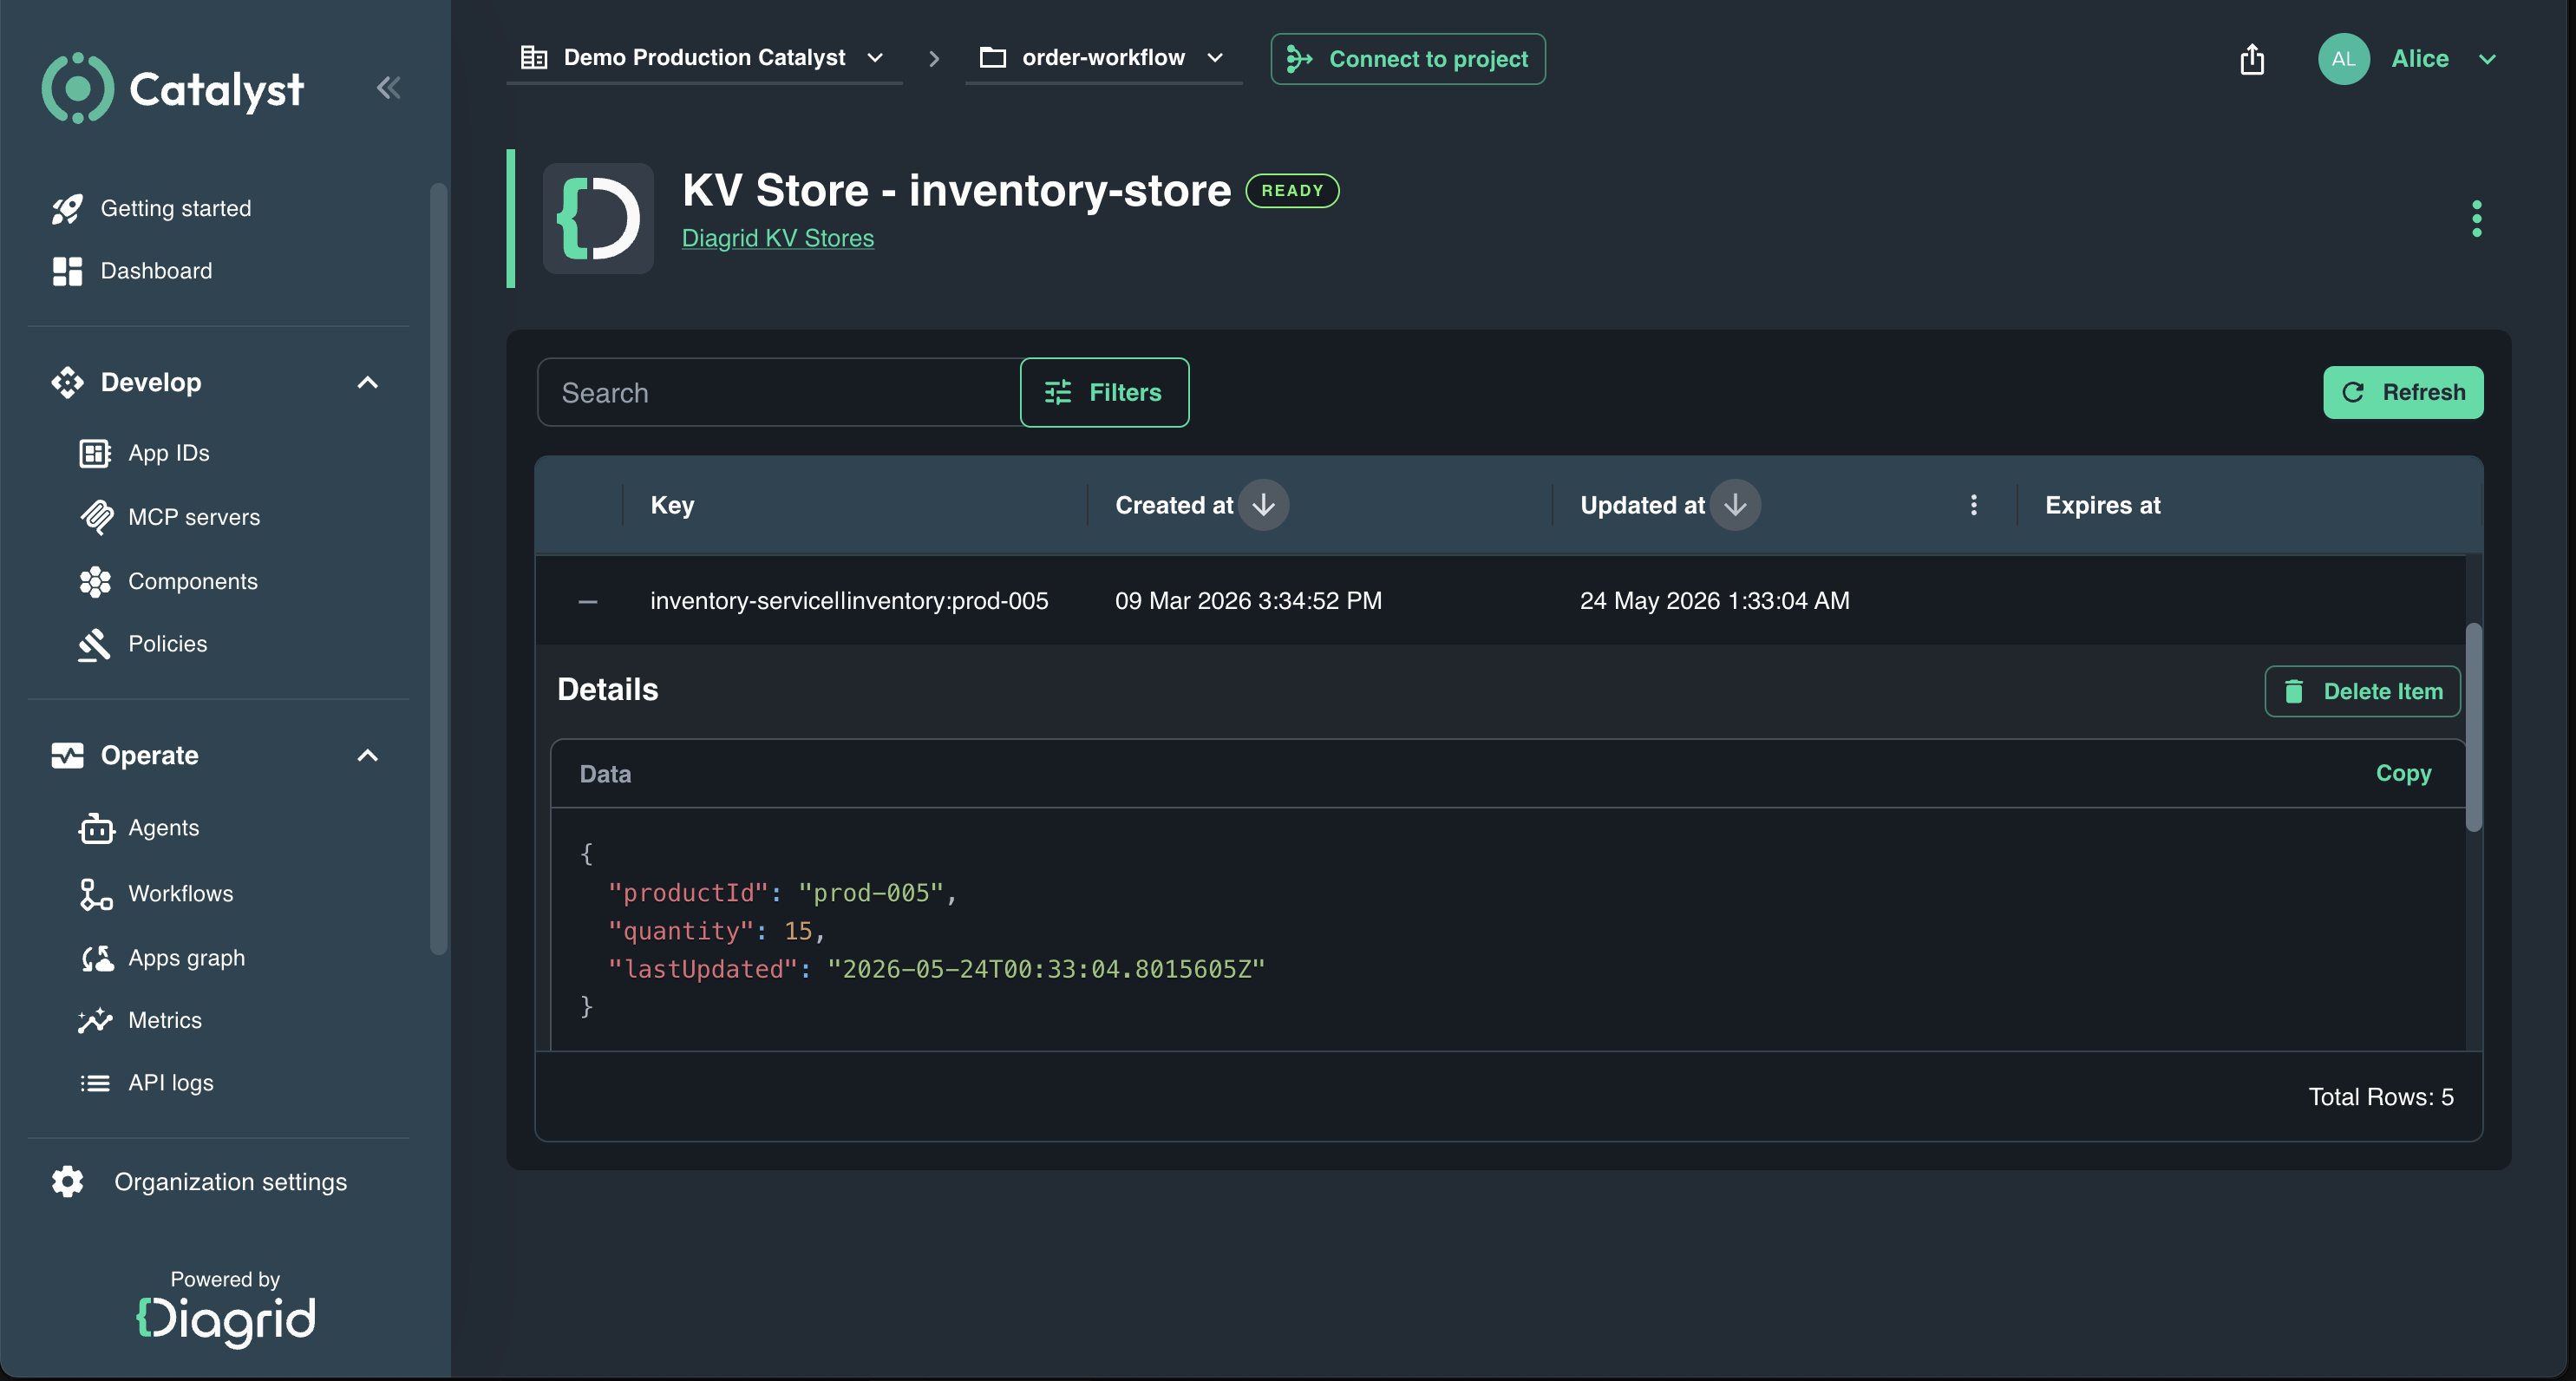Click the Catalyst logo icon

click(78, 88)
